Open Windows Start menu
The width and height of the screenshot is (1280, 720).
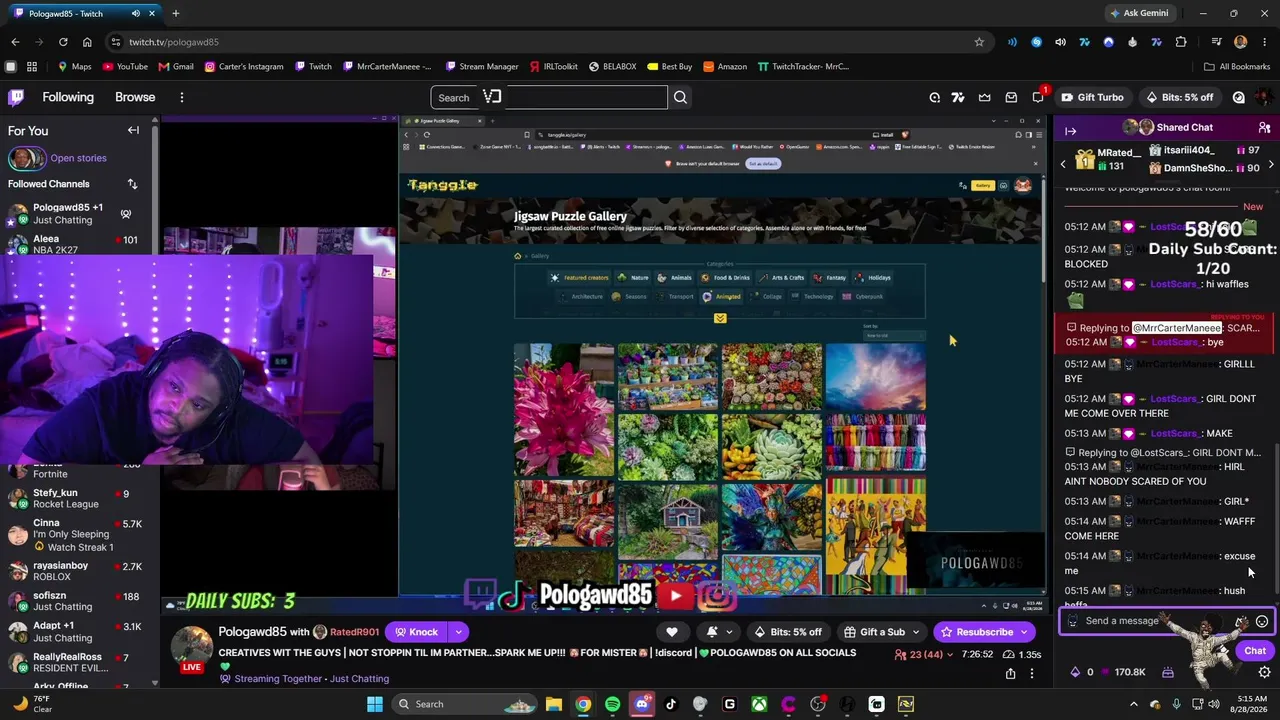point(375,704)
